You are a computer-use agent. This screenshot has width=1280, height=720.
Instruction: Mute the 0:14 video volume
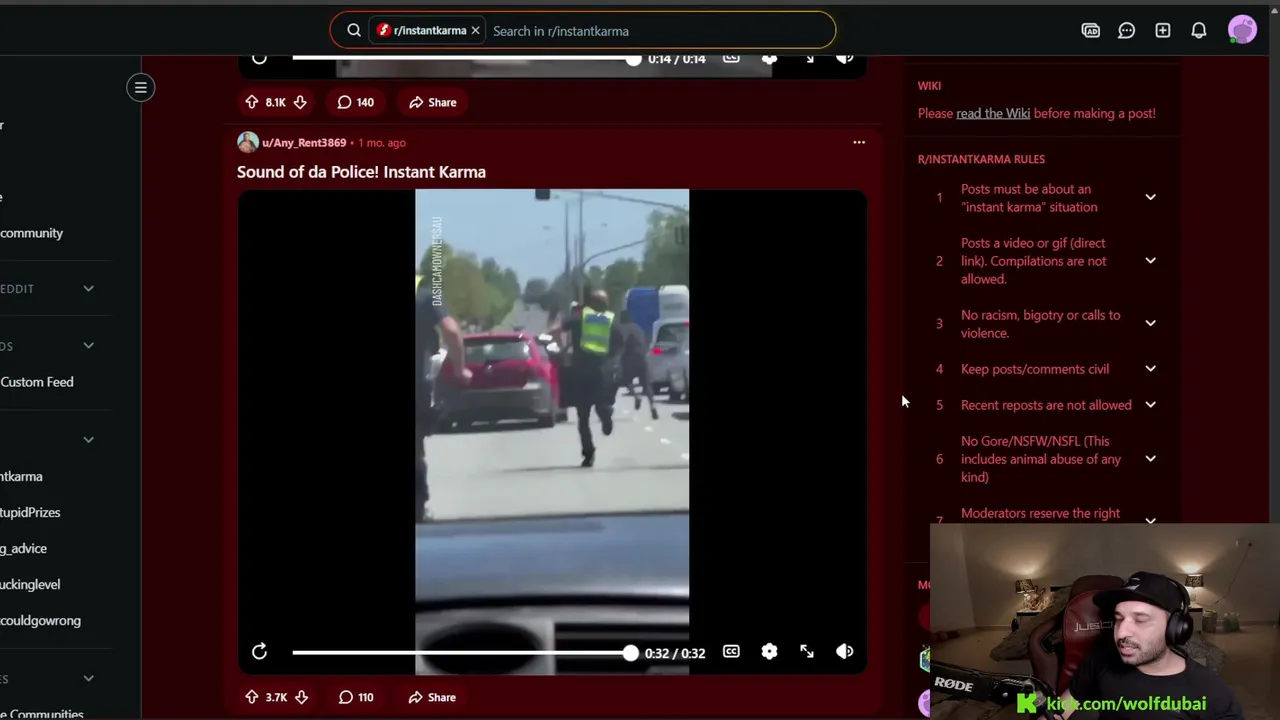pyautogui.click(x=845, y=58)
